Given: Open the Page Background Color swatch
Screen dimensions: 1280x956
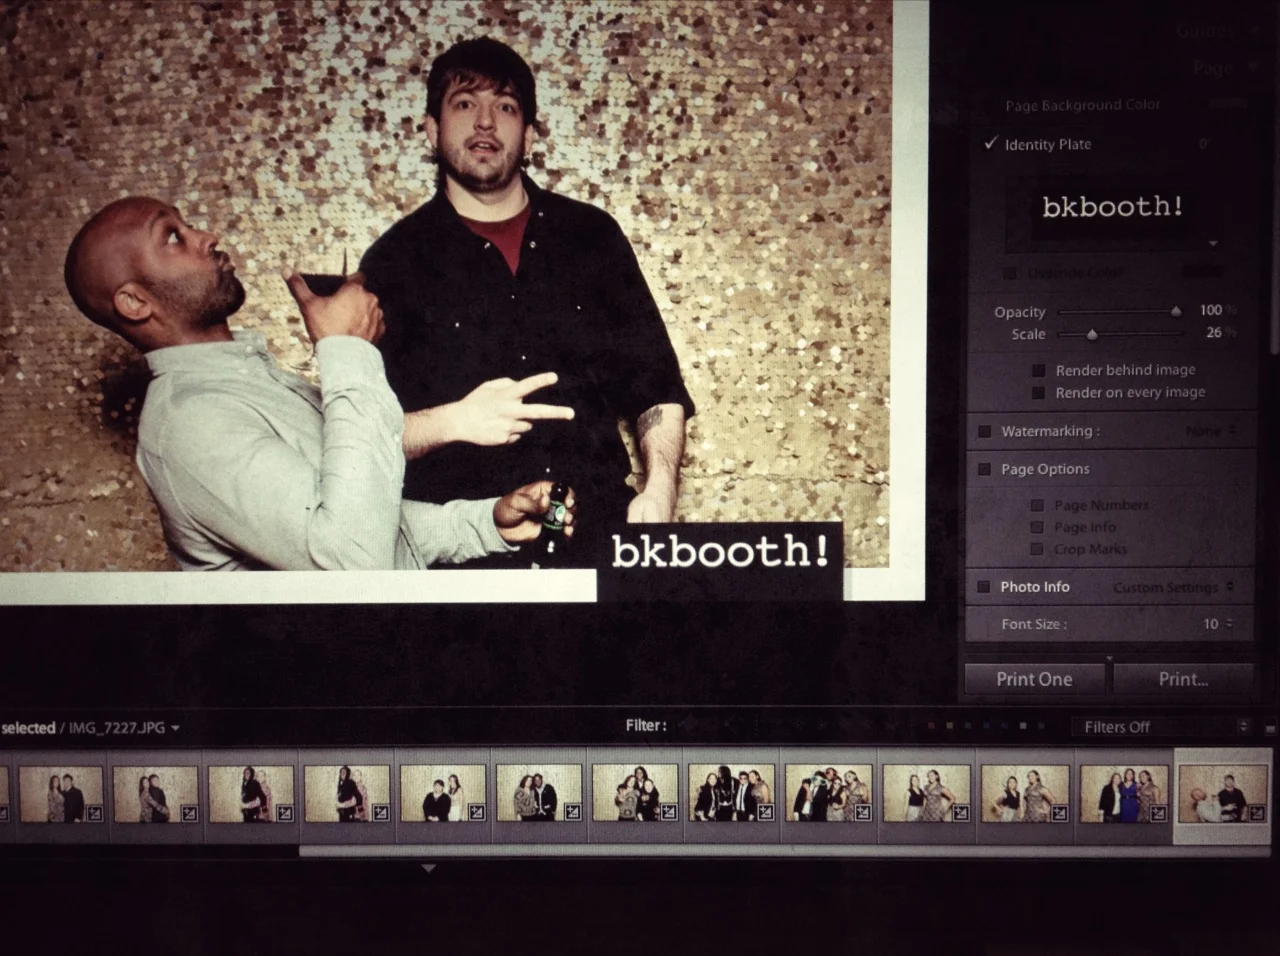Looking at the screenshot, I should coord(1227,104).
